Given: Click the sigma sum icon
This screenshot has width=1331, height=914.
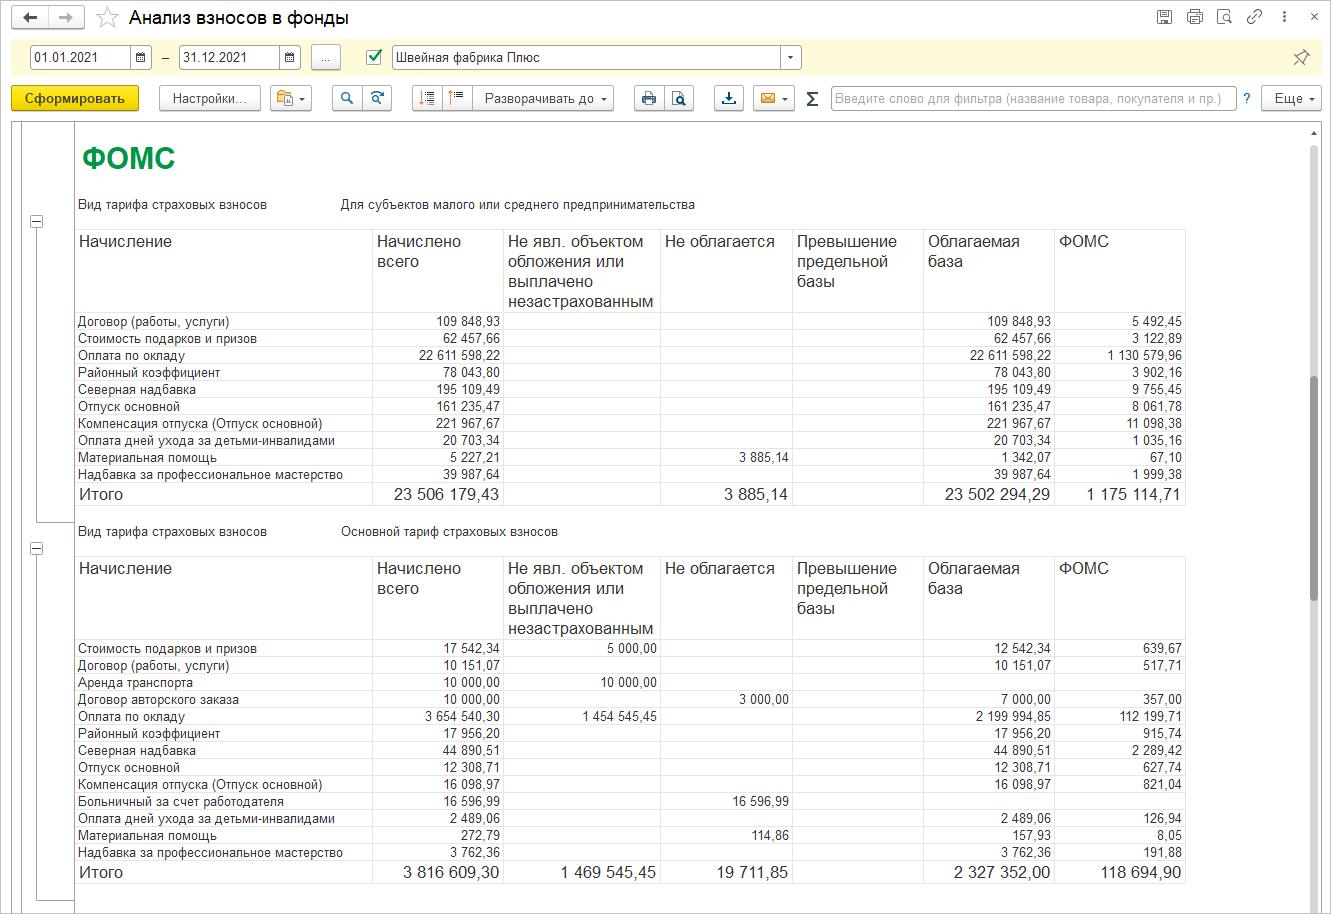Looking at the screenshot, I should tap(812, 98).
